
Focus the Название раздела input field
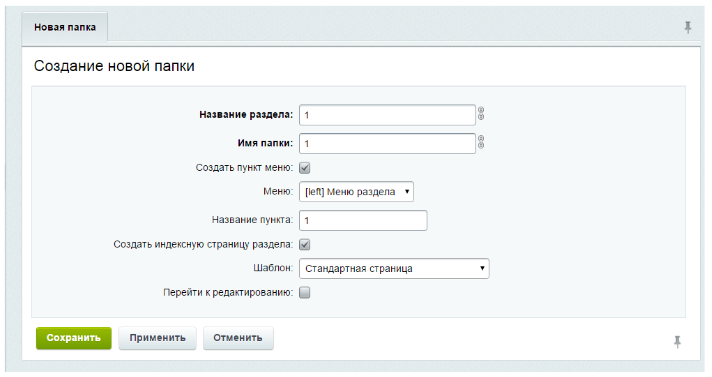387,115
